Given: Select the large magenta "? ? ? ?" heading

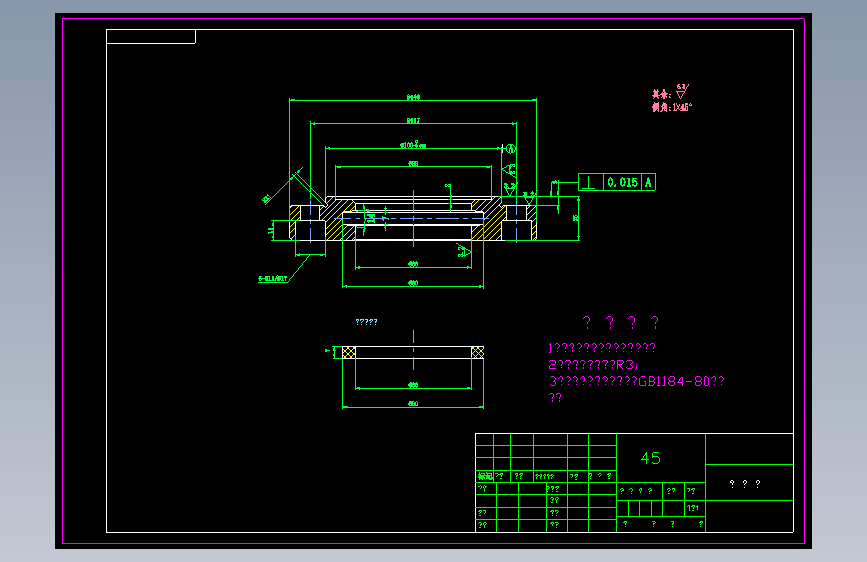Looking at the screenshot, I should [620, 322].
